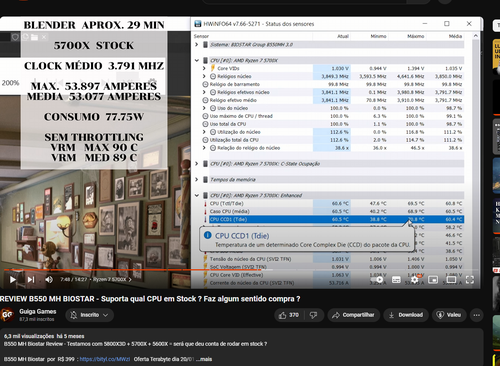Click the Compartilhar share button

coord(354,315)
